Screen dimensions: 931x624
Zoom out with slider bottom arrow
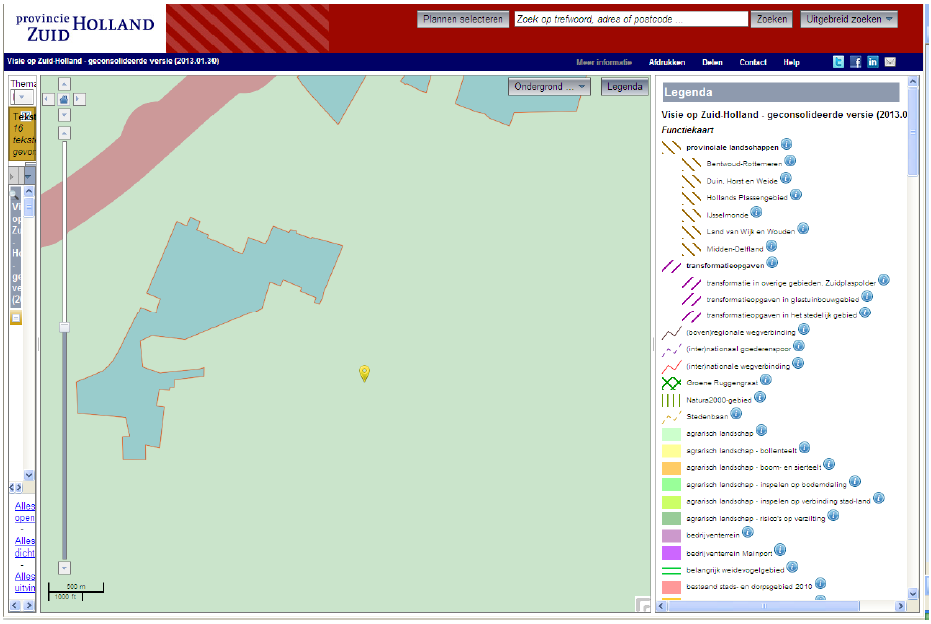[64, 568]
